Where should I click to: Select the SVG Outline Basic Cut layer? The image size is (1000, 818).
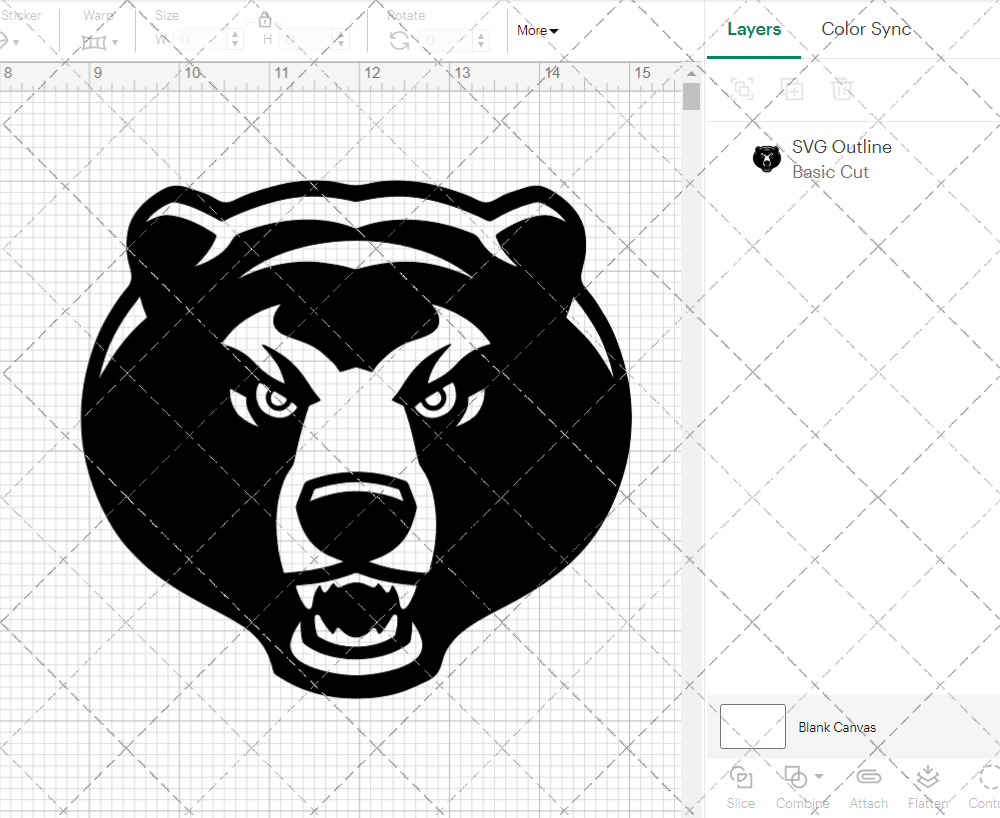(x=842, y=159)
